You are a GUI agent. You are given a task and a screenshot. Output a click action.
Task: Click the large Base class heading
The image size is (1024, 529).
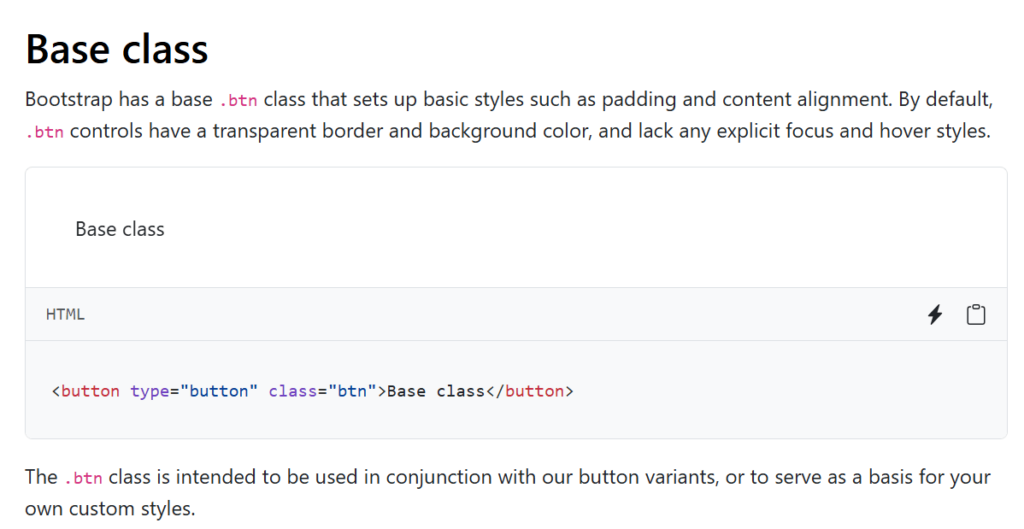(117, 48)
